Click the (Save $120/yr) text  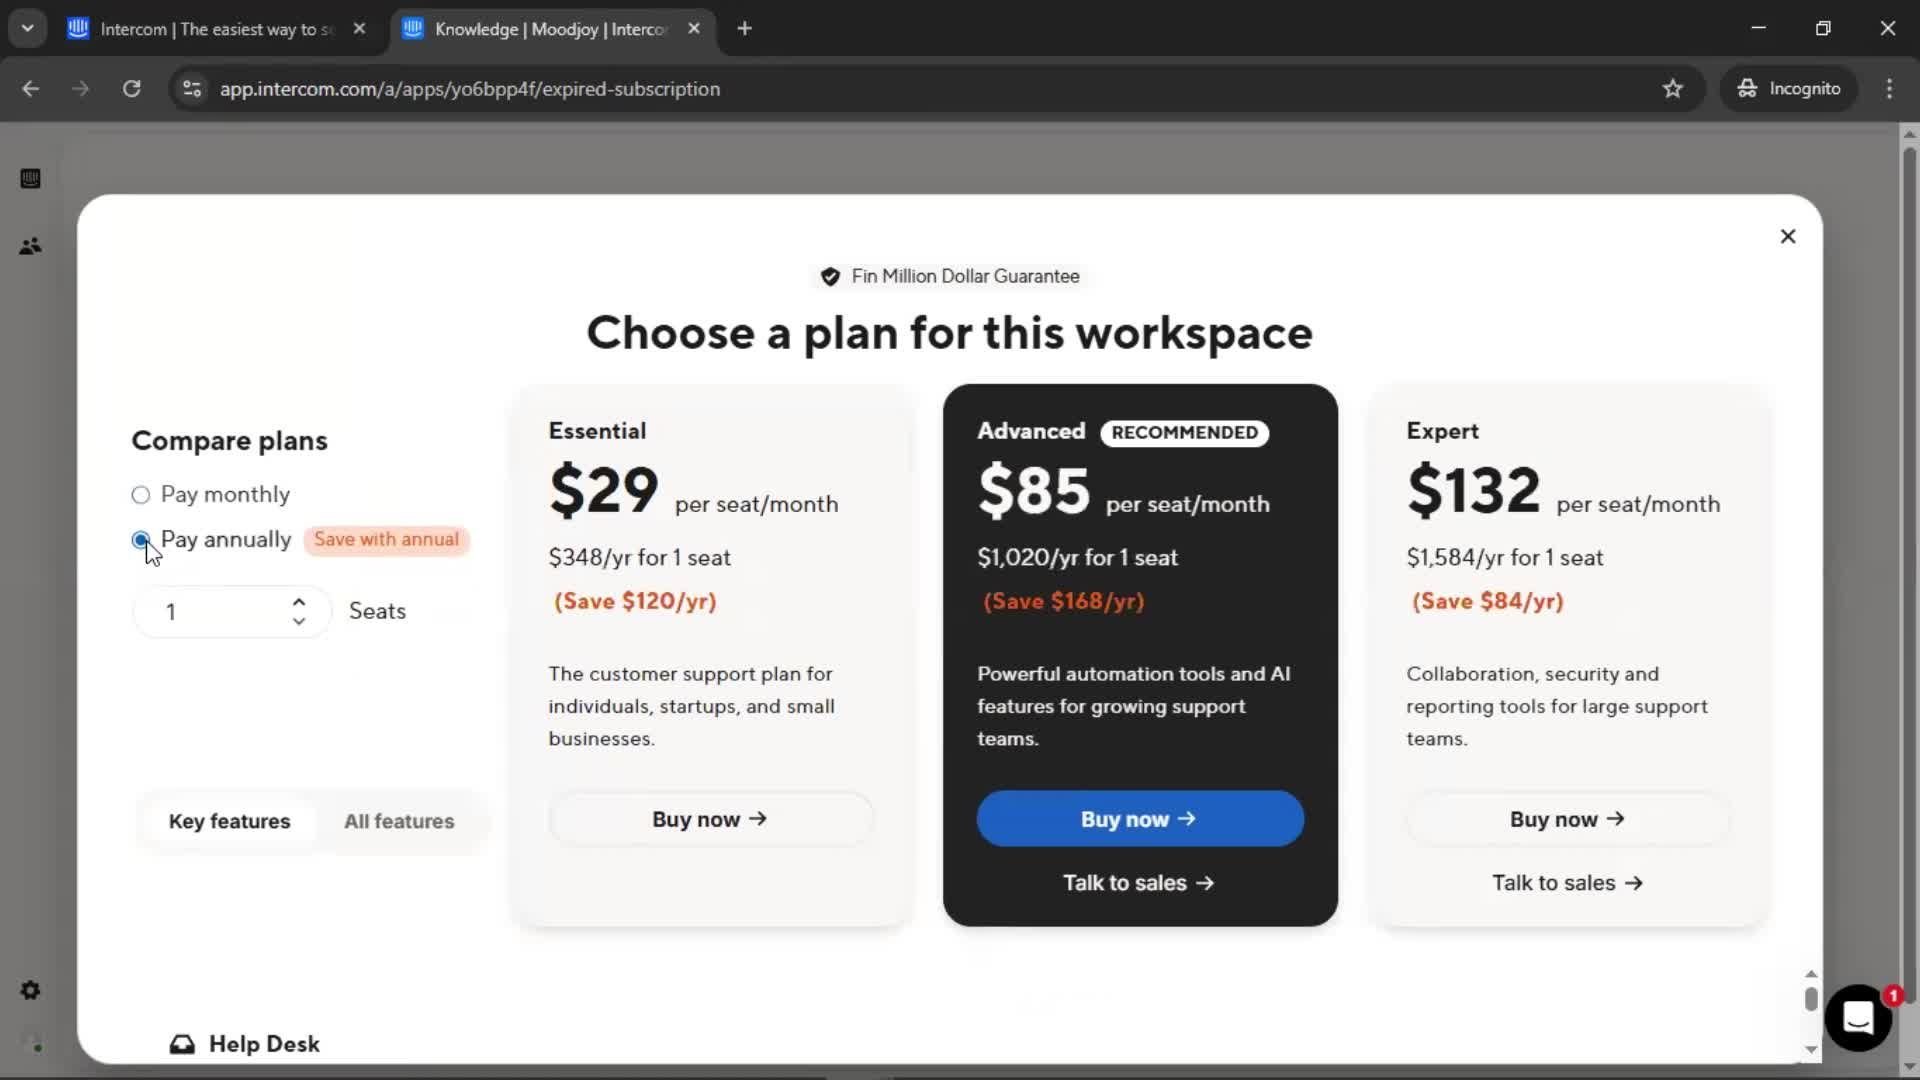pyautogui.click(x=635, y=602)
